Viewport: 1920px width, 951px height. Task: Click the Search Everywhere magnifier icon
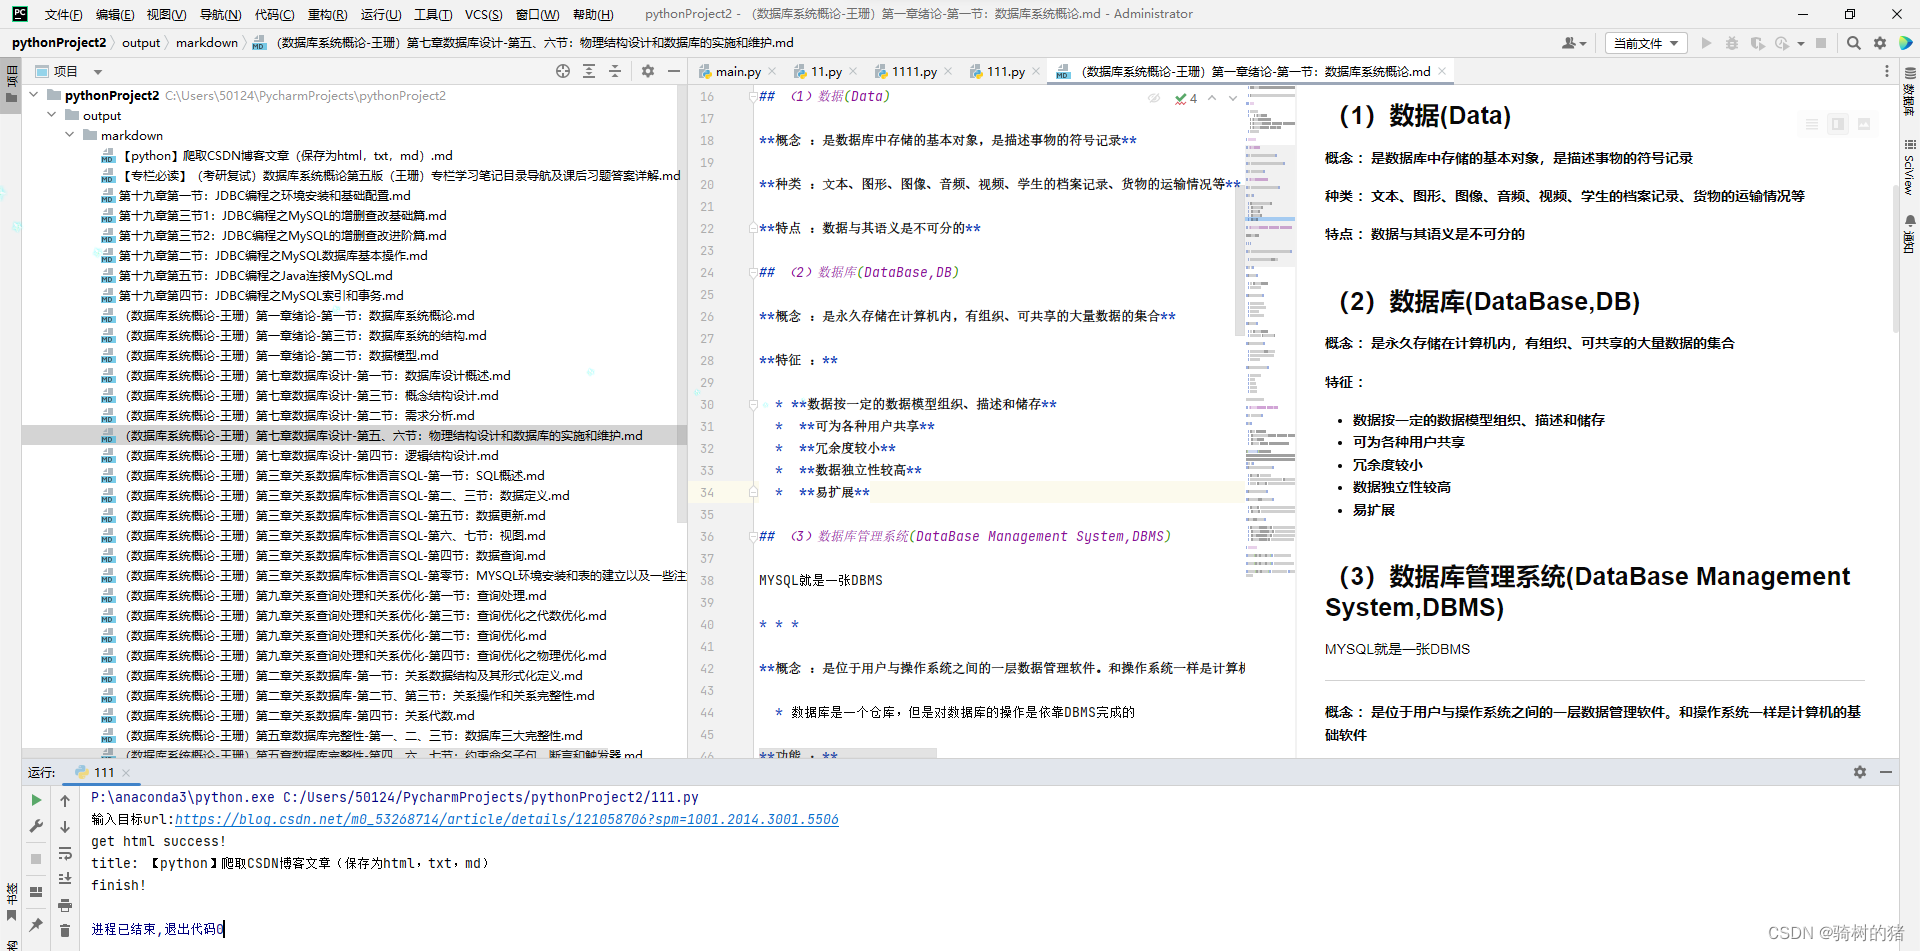pyautogui.click(x=1854, y=43)
